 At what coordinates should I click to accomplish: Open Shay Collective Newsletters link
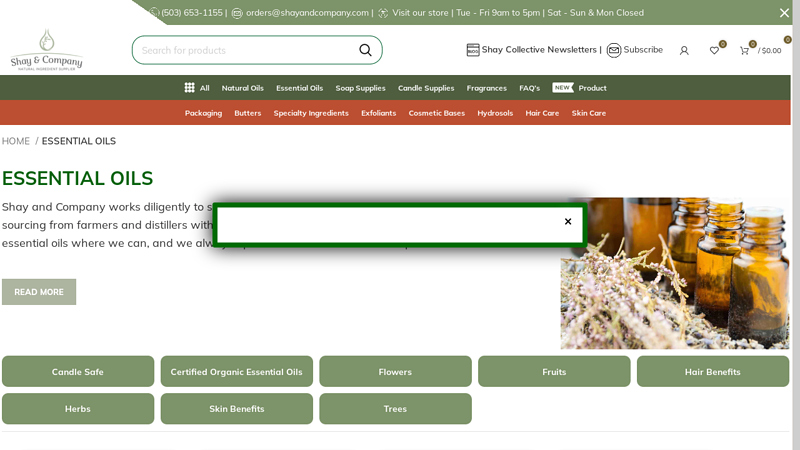click(x=539, y=49)
